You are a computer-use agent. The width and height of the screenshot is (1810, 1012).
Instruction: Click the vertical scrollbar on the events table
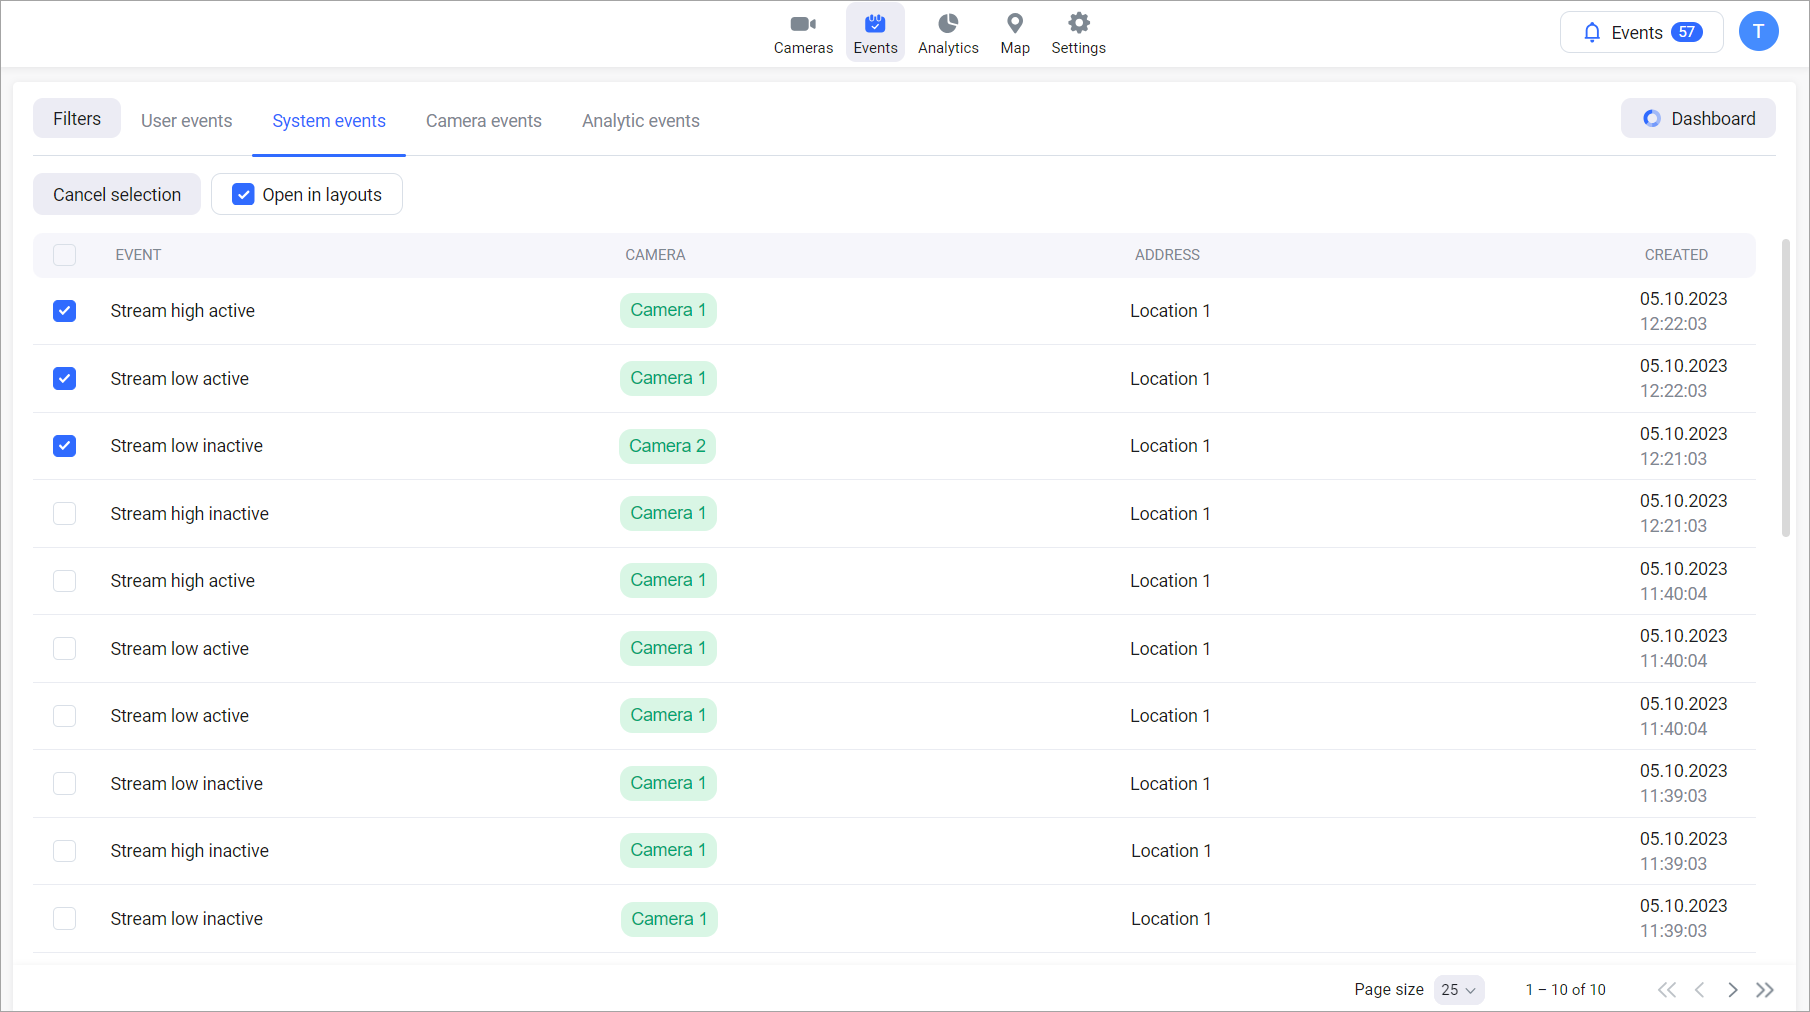[1785, 388]
